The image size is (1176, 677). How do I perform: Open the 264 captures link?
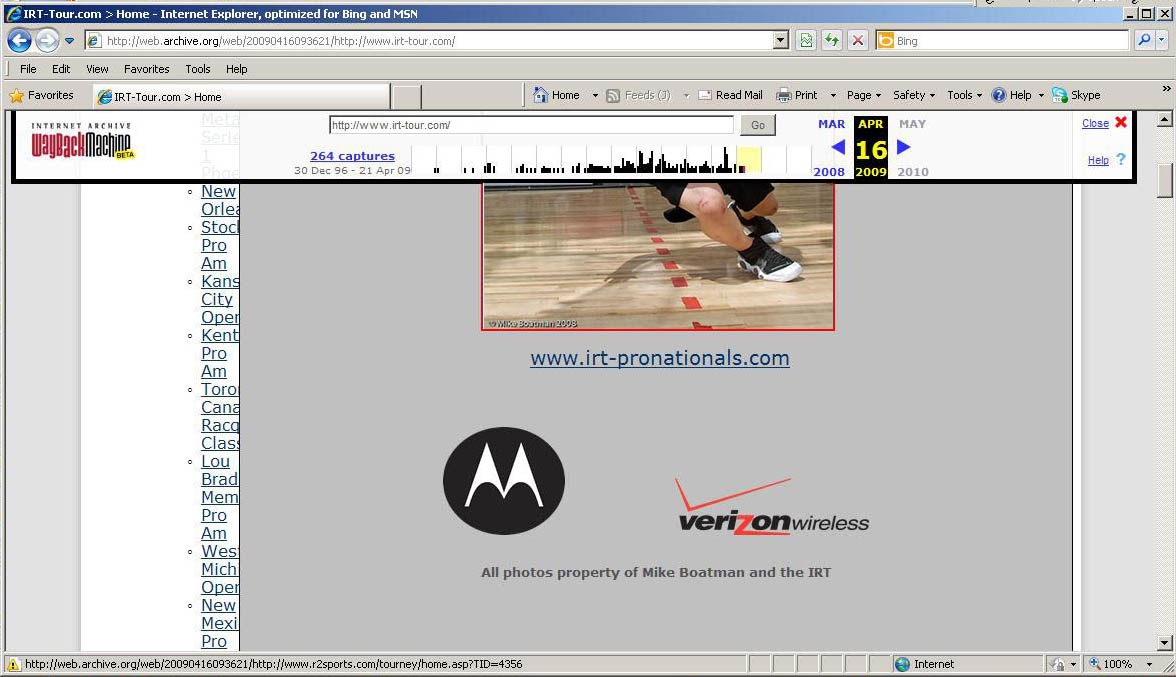pos(352,156)
